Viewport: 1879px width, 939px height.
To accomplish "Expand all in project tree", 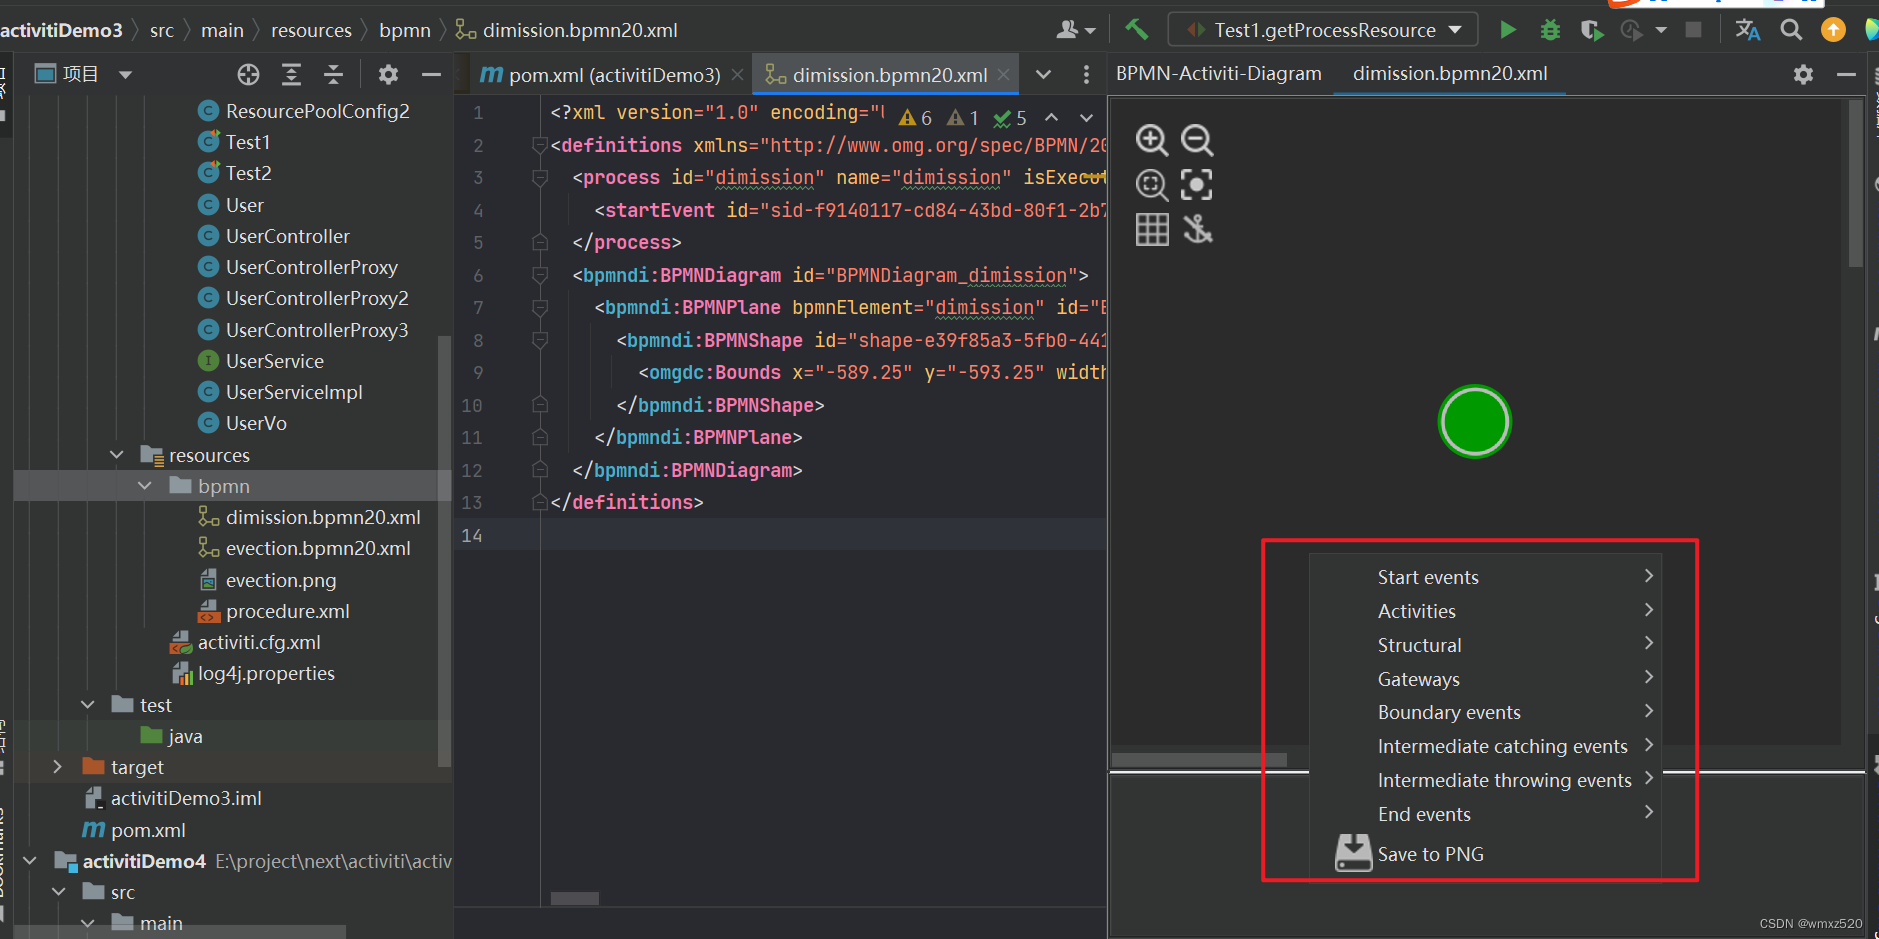I will pos(291,74).
